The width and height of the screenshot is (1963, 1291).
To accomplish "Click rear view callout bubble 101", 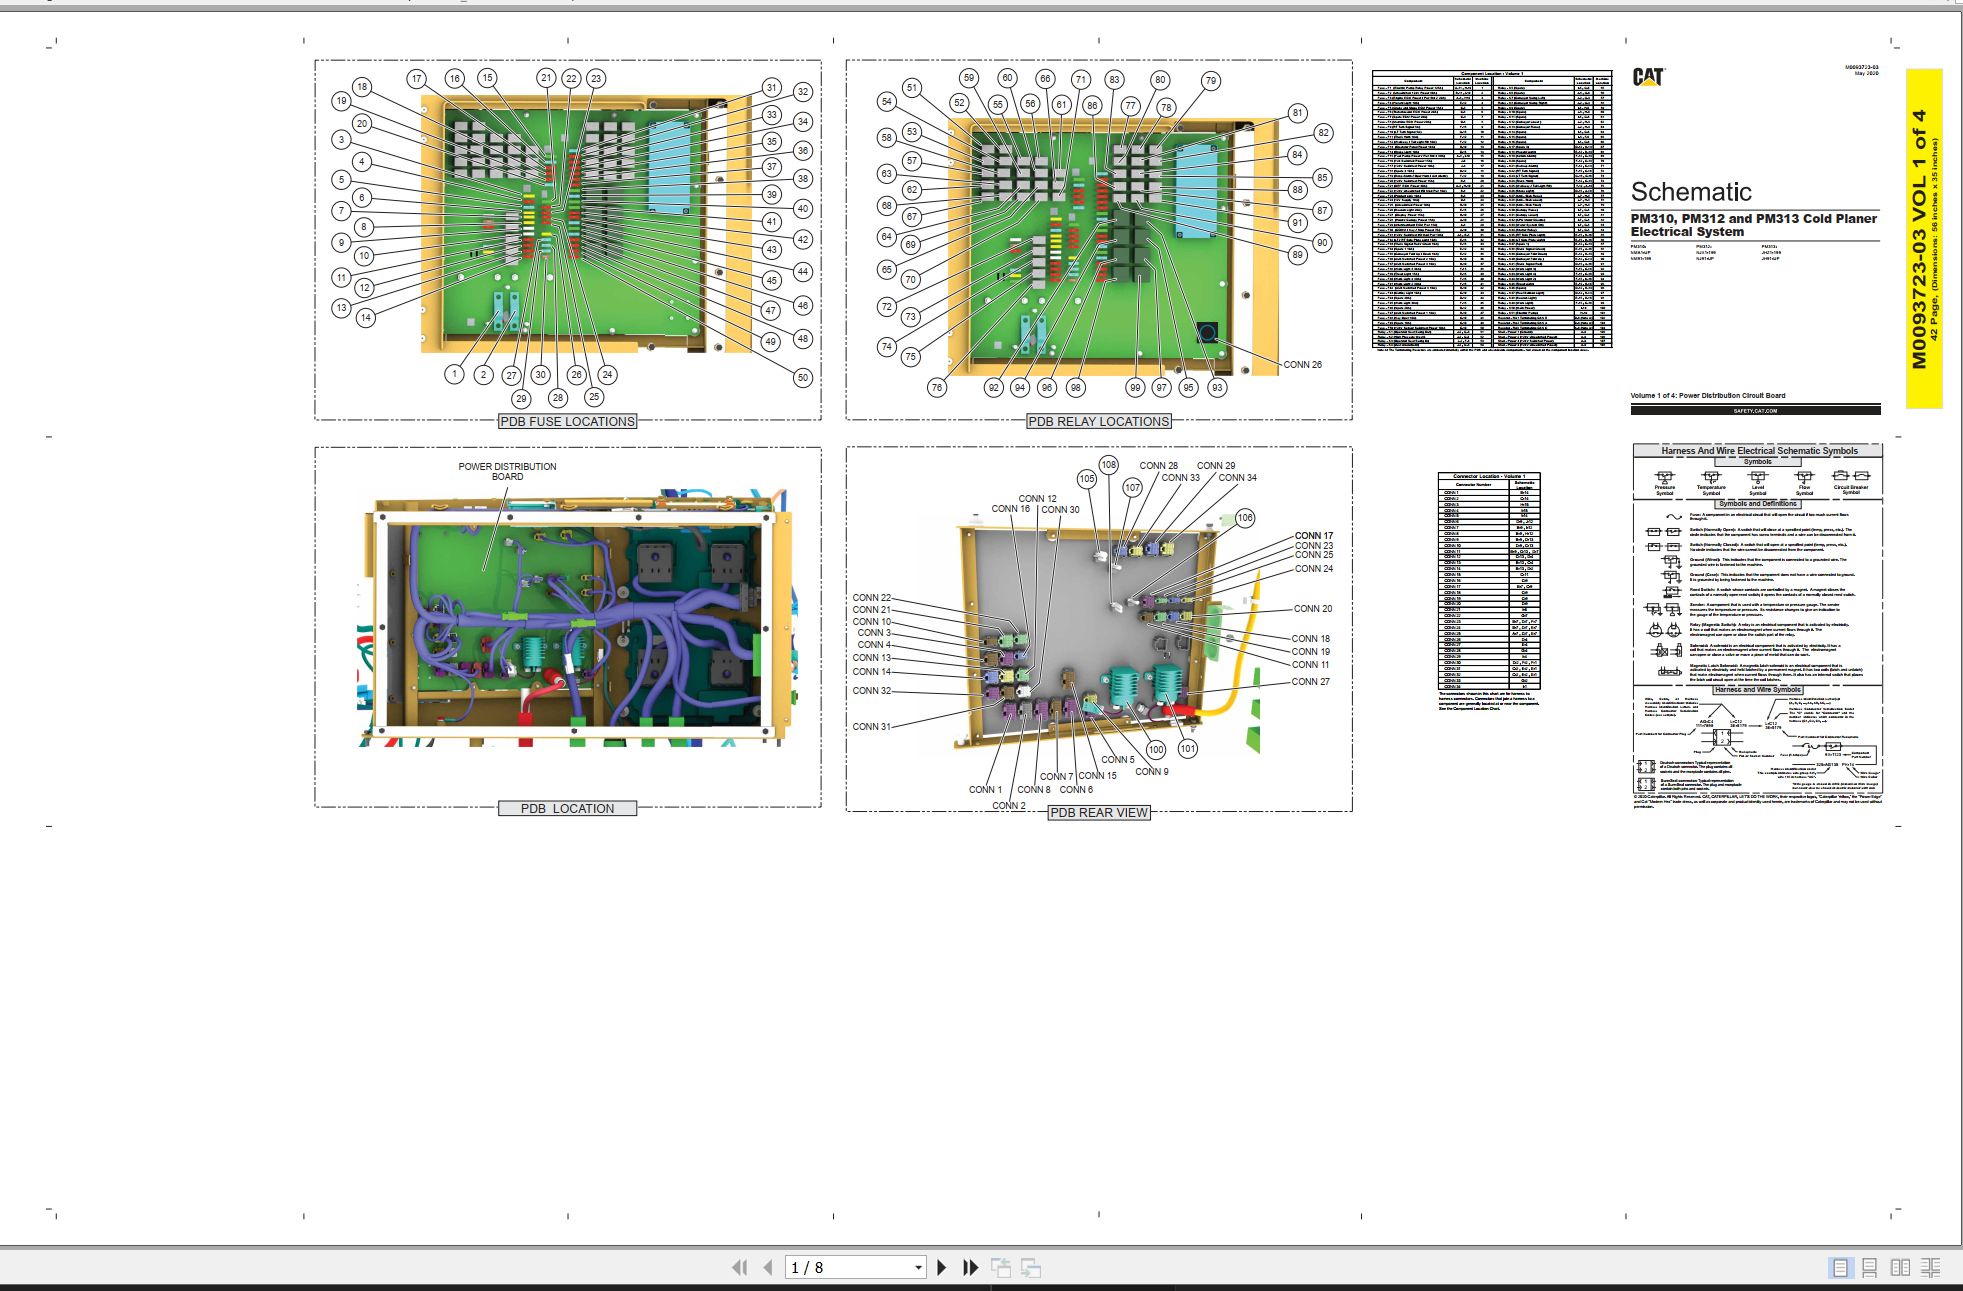I will (x=1187, y=748).
